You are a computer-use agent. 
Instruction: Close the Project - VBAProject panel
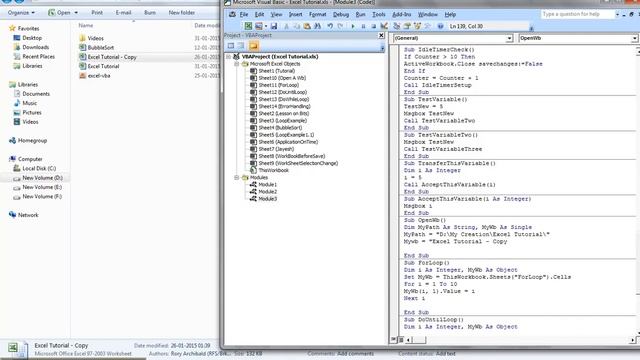coord(381,36)
